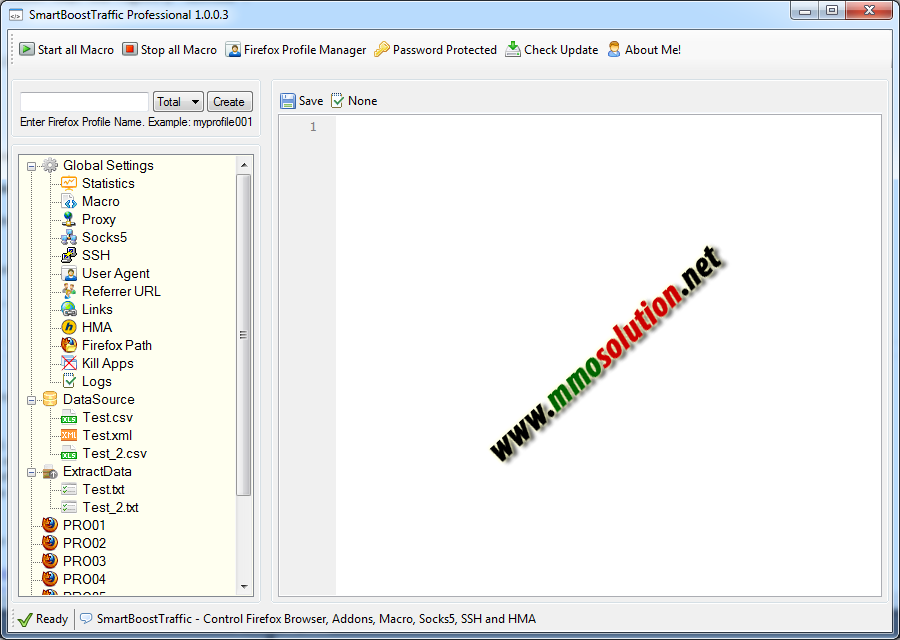The height and width of the screenshot is (640, 900).
Task: Click the Password Protected key icon
Action: point(382,49)
